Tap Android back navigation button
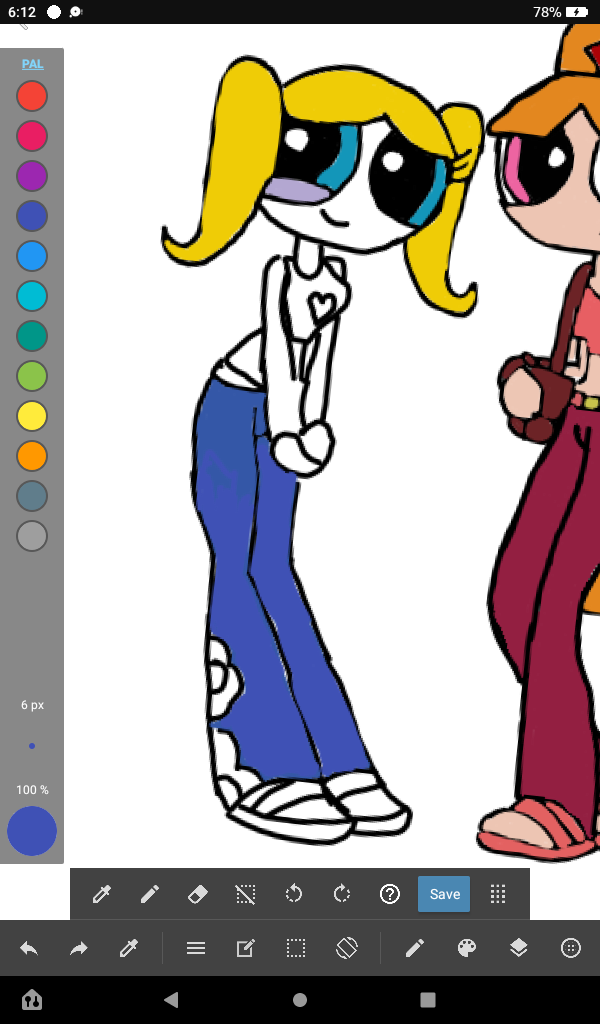 171,999
